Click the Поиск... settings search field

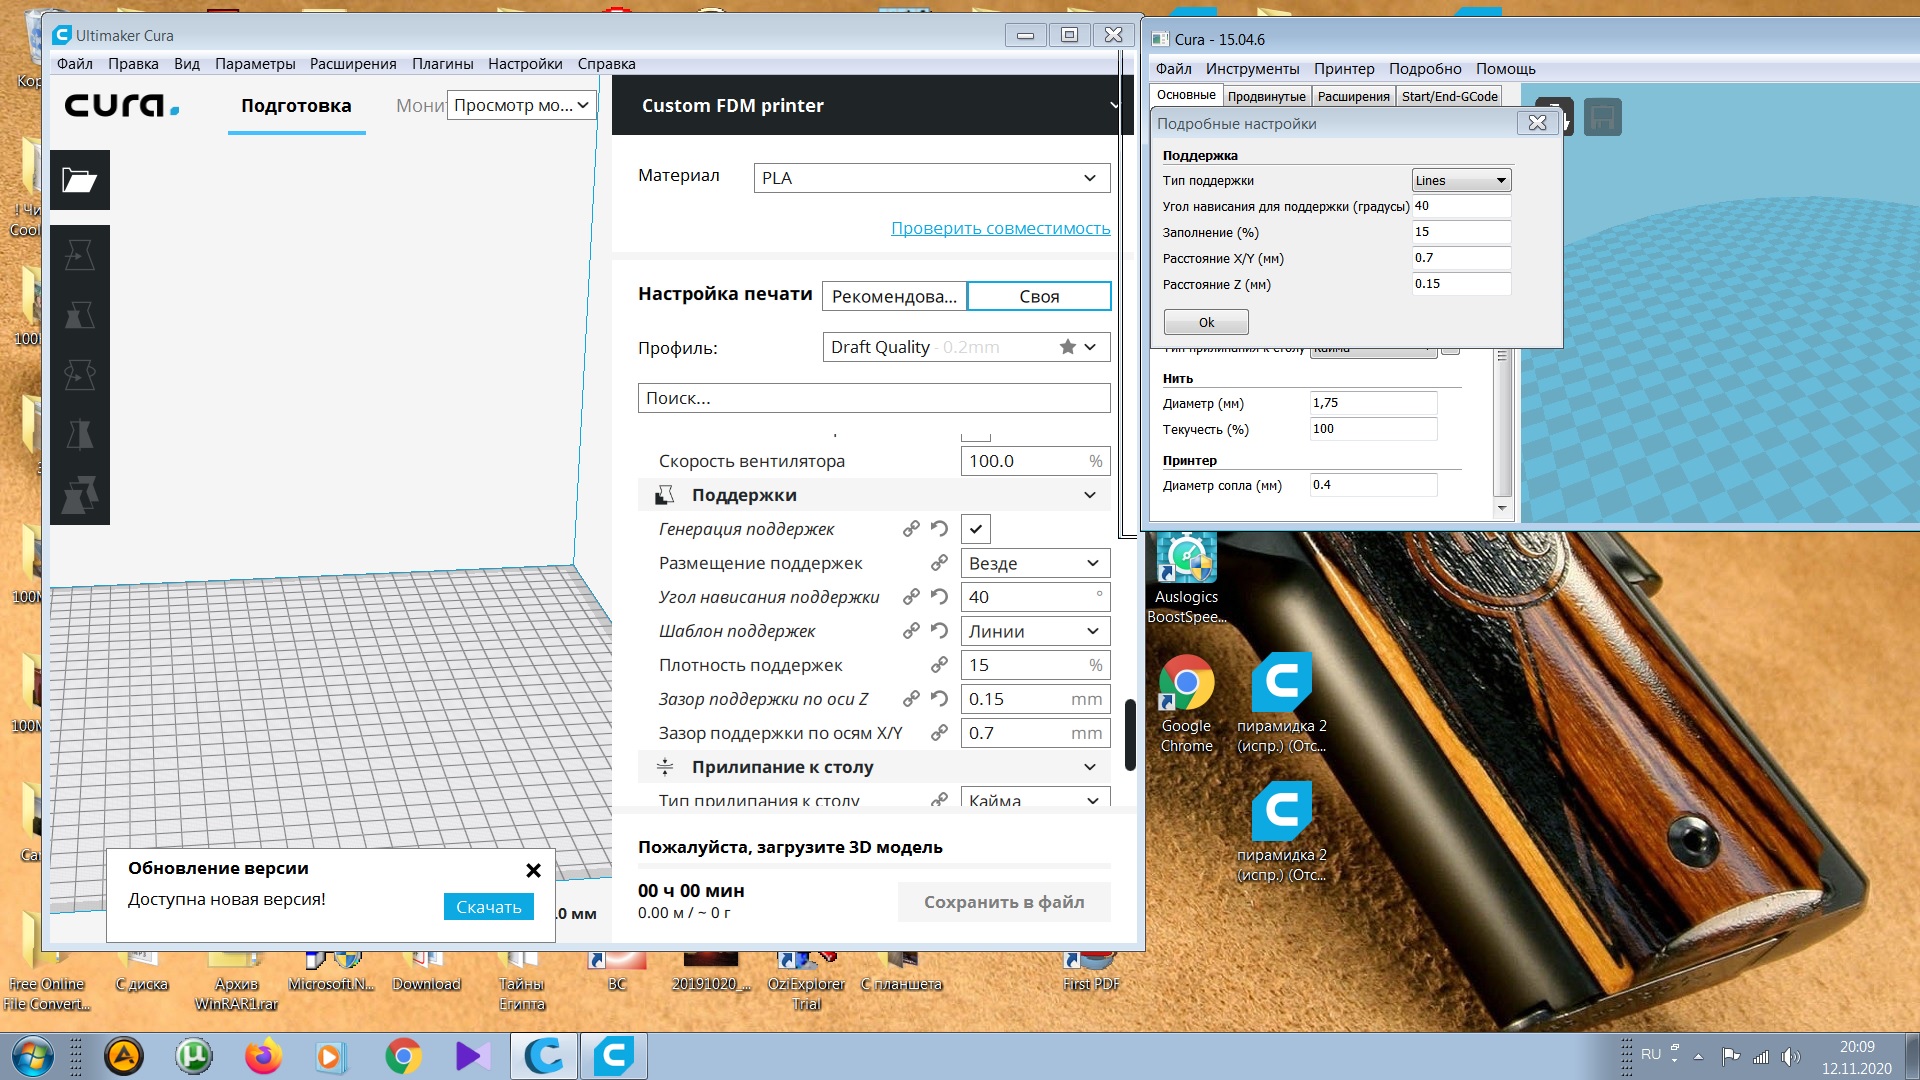[874, 398]
